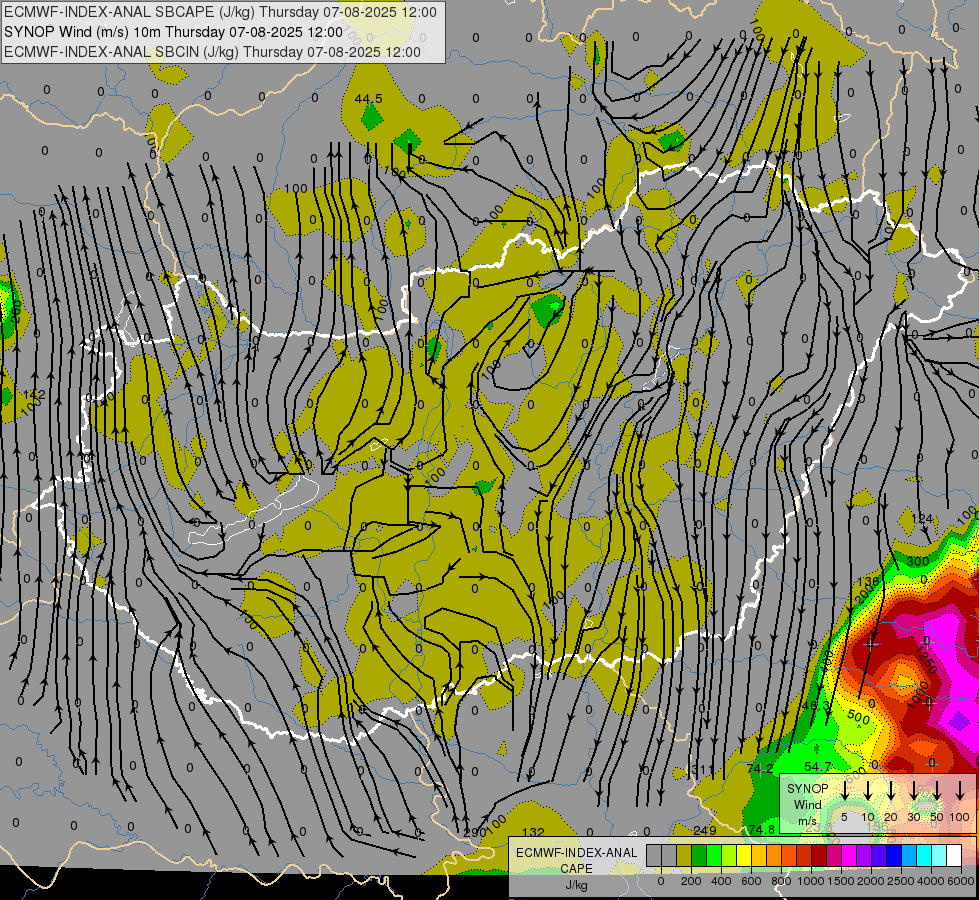
Task: Click the SBCIN title line at top
Action: 212,52
